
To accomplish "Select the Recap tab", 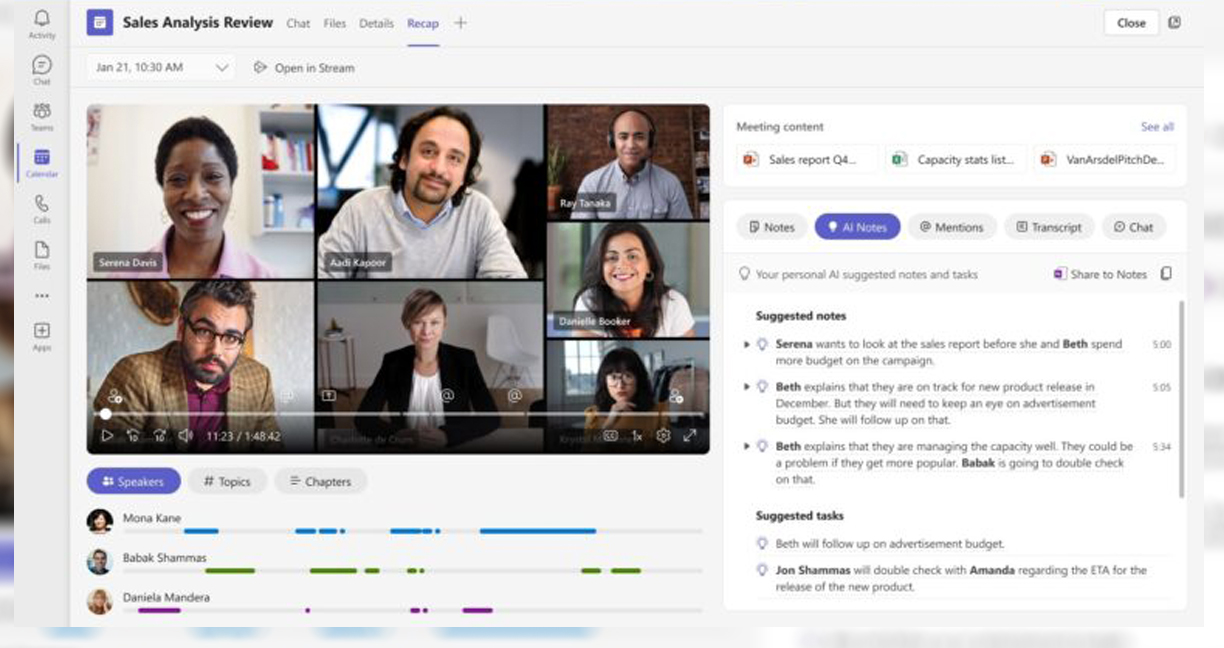I will (x=423, y=23).
